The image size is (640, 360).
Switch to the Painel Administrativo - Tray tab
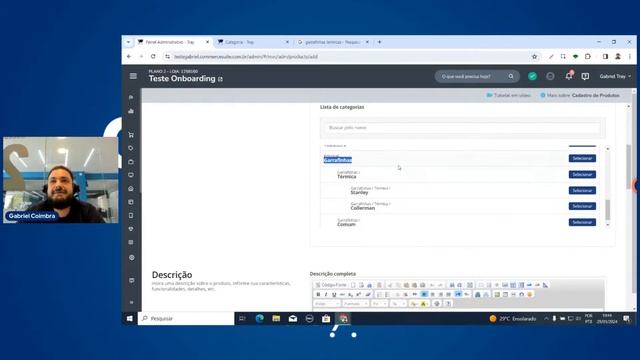(174, 42)
